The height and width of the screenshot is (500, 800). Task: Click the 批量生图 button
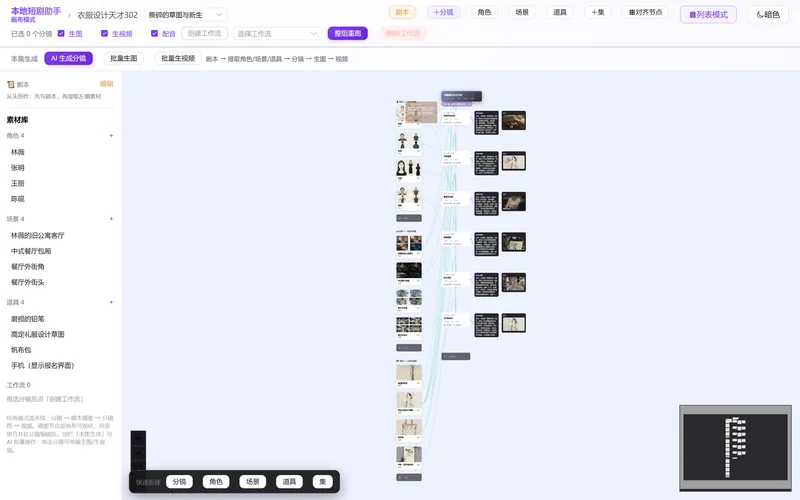coord(123,59)
